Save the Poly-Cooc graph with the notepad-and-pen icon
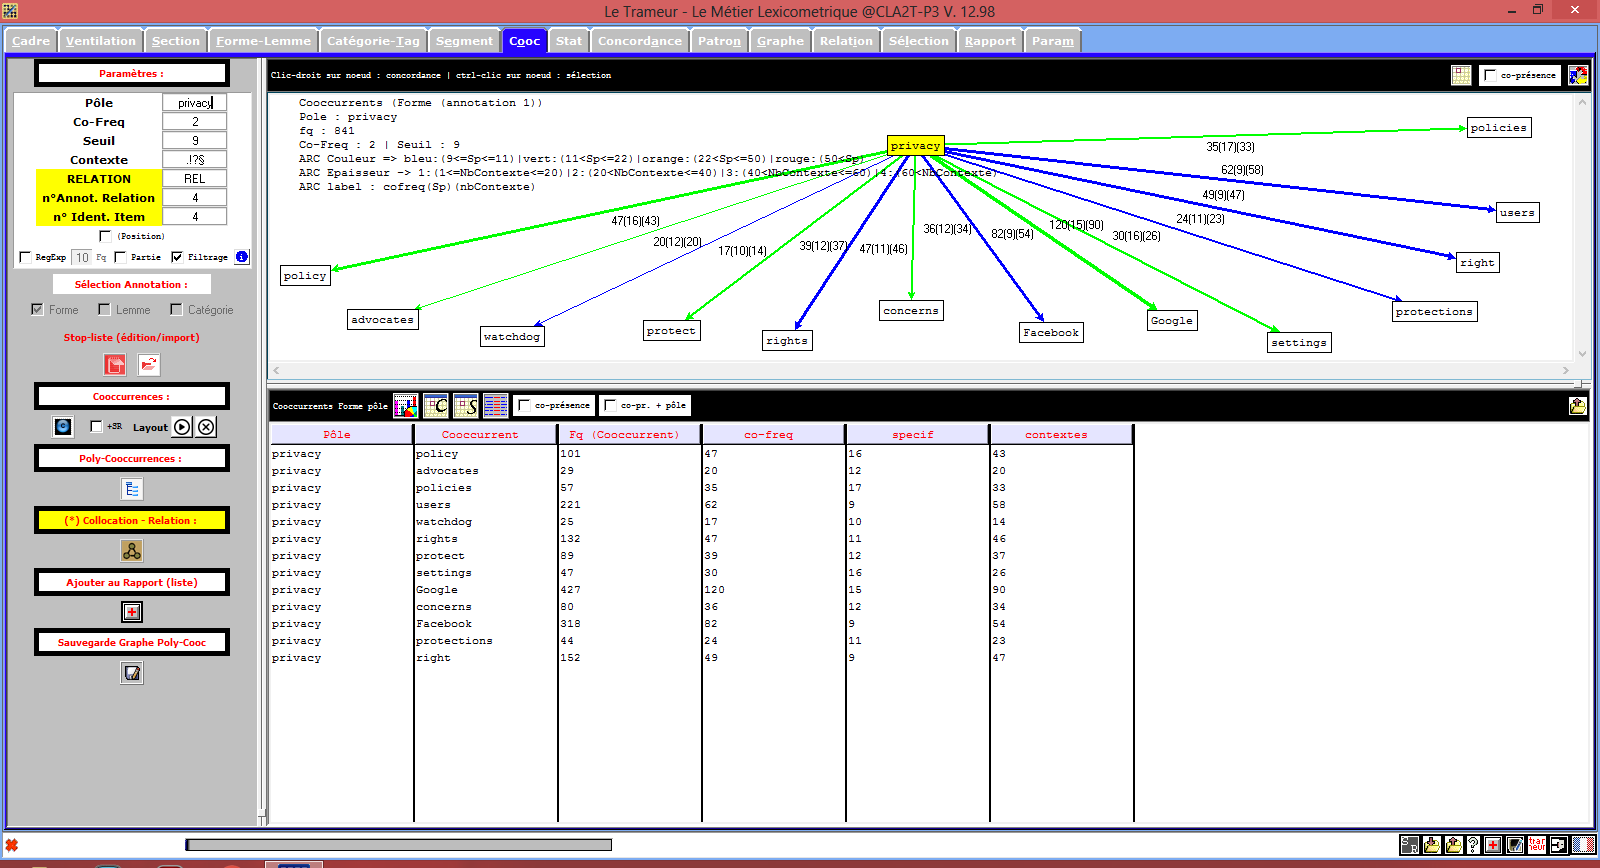1600x868 pixels. (x=132, y=673)
